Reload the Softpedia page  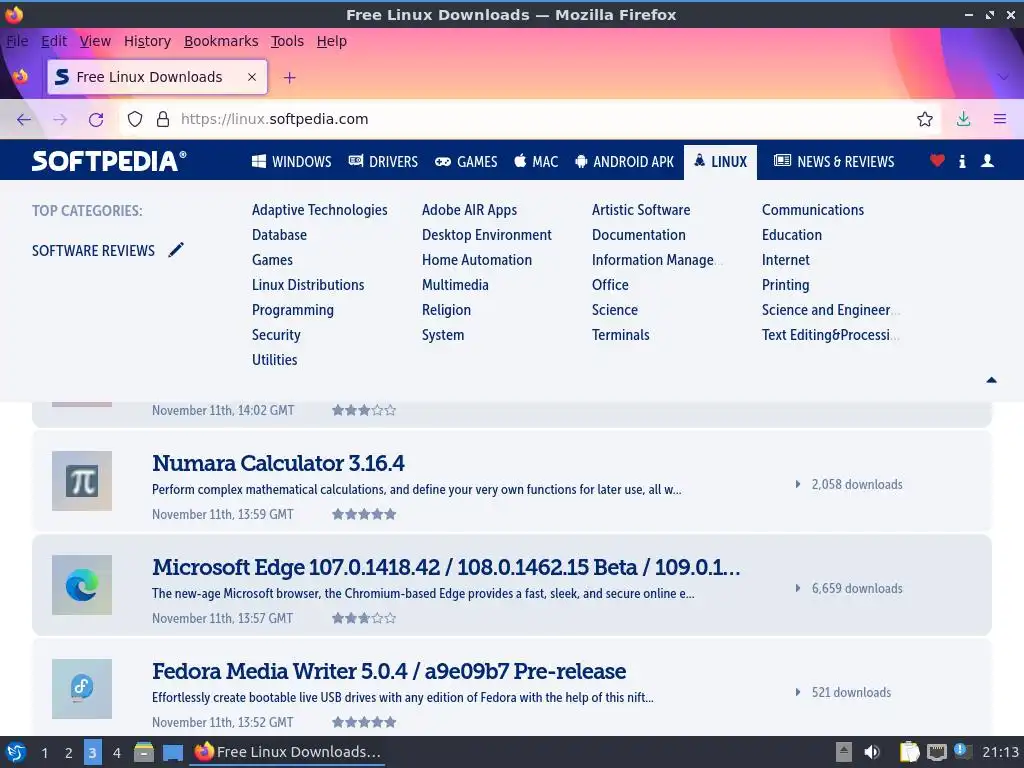tap(96, 120)
